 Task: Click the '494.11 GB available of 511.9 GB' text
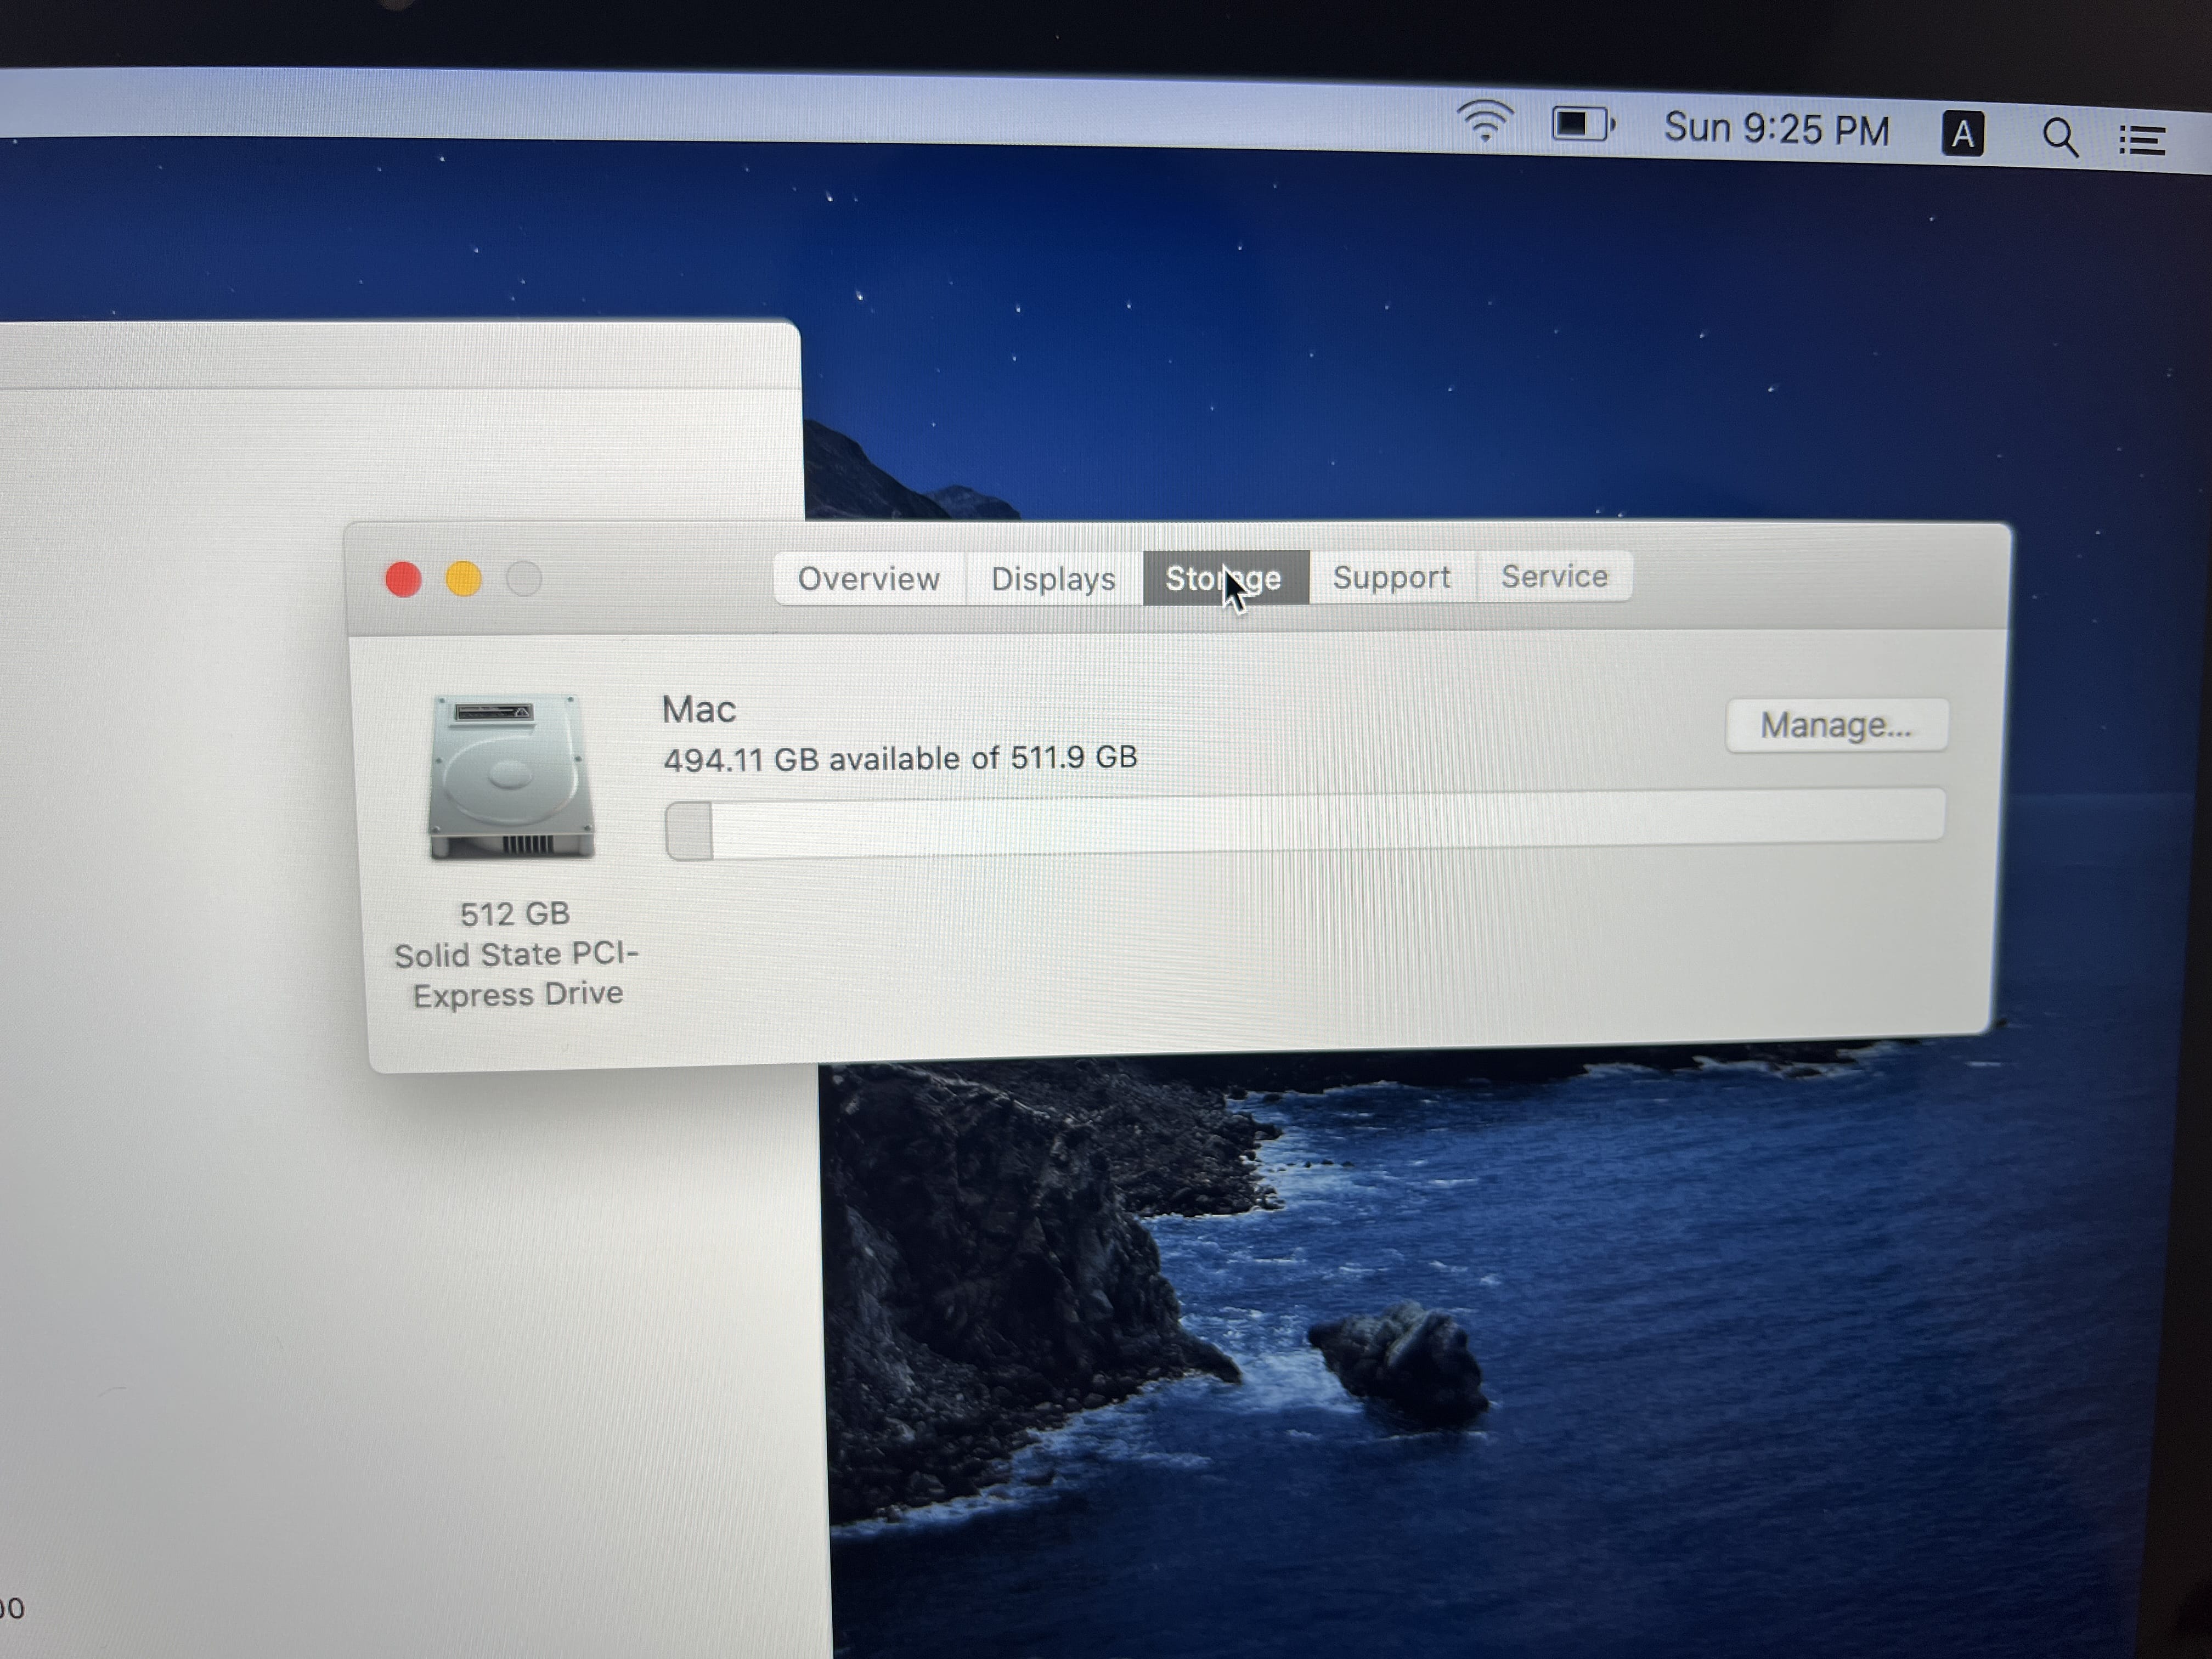[900, 758]
